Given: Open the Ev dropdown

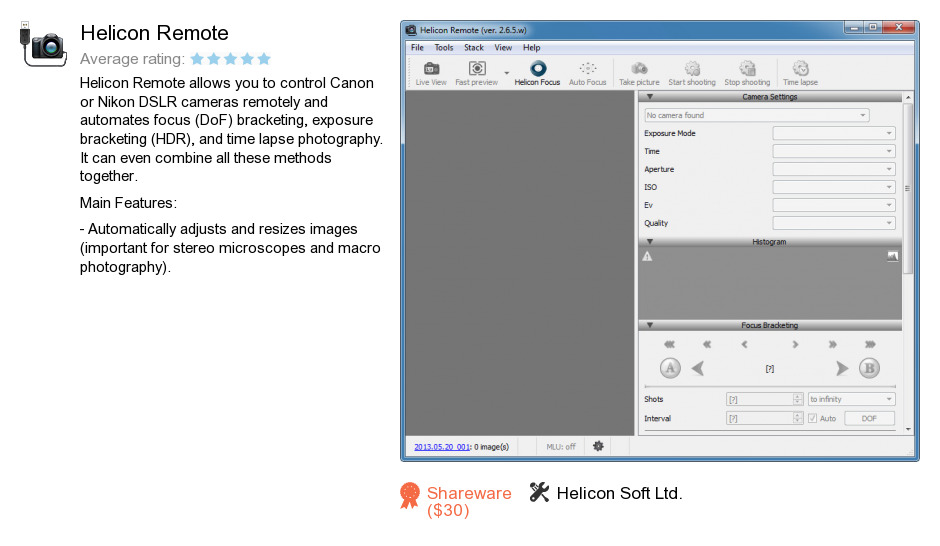Looking at the screenshot, I should 834,205.
